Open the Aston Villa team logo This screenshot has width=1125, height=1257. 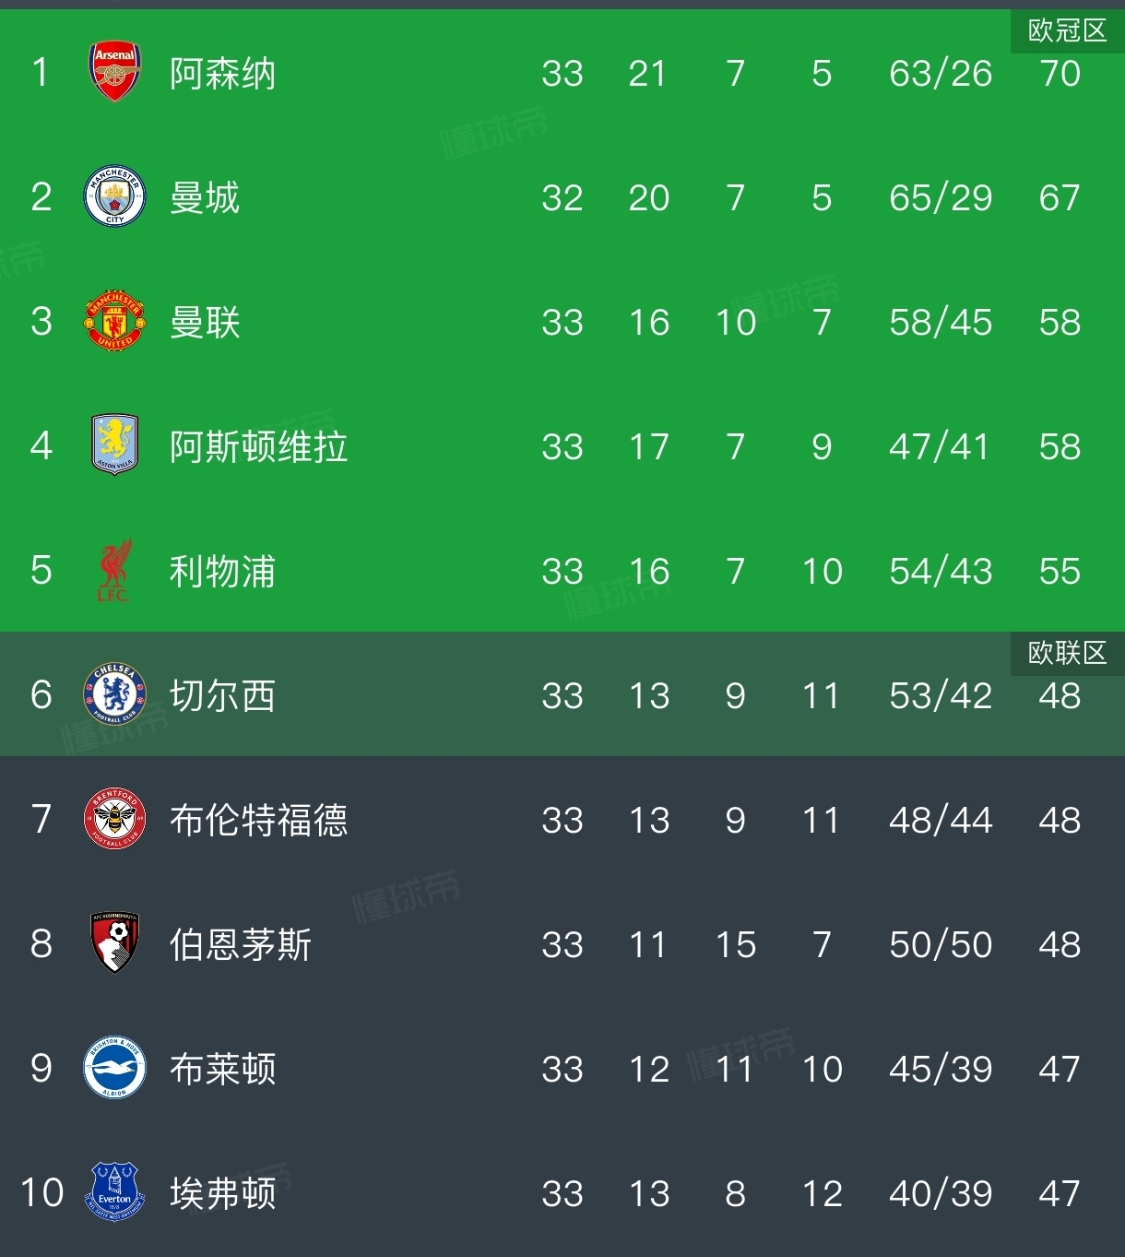(115, 445)
